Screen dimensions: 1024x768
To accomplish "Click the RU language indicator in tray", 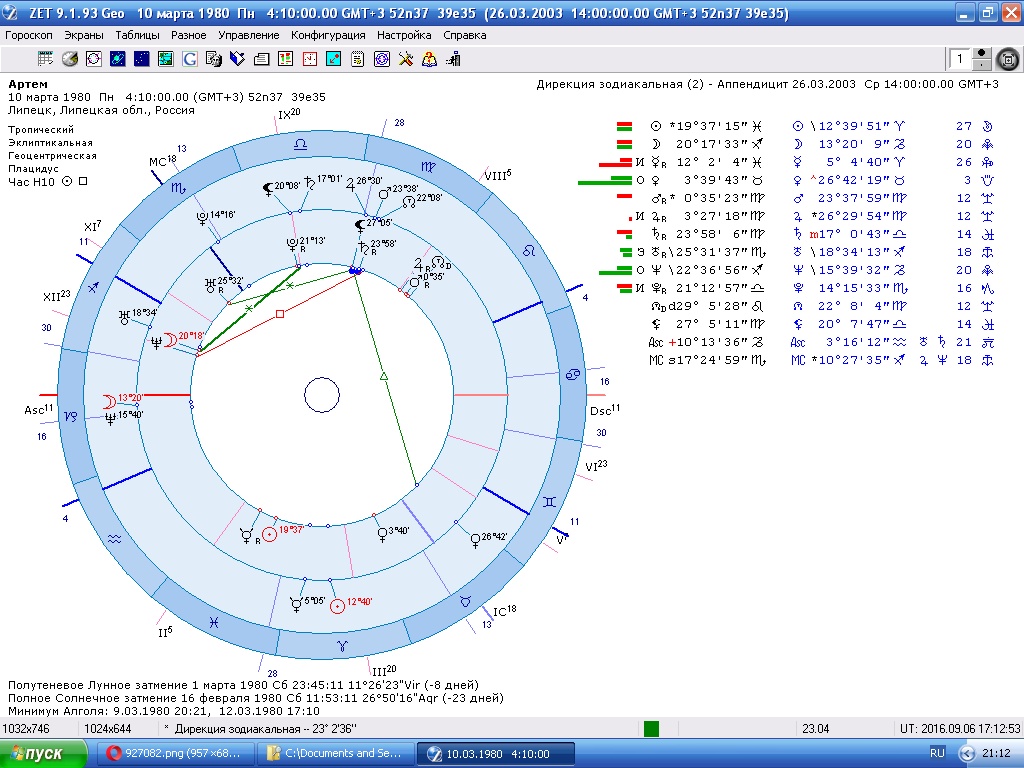I will click(937, 753).
